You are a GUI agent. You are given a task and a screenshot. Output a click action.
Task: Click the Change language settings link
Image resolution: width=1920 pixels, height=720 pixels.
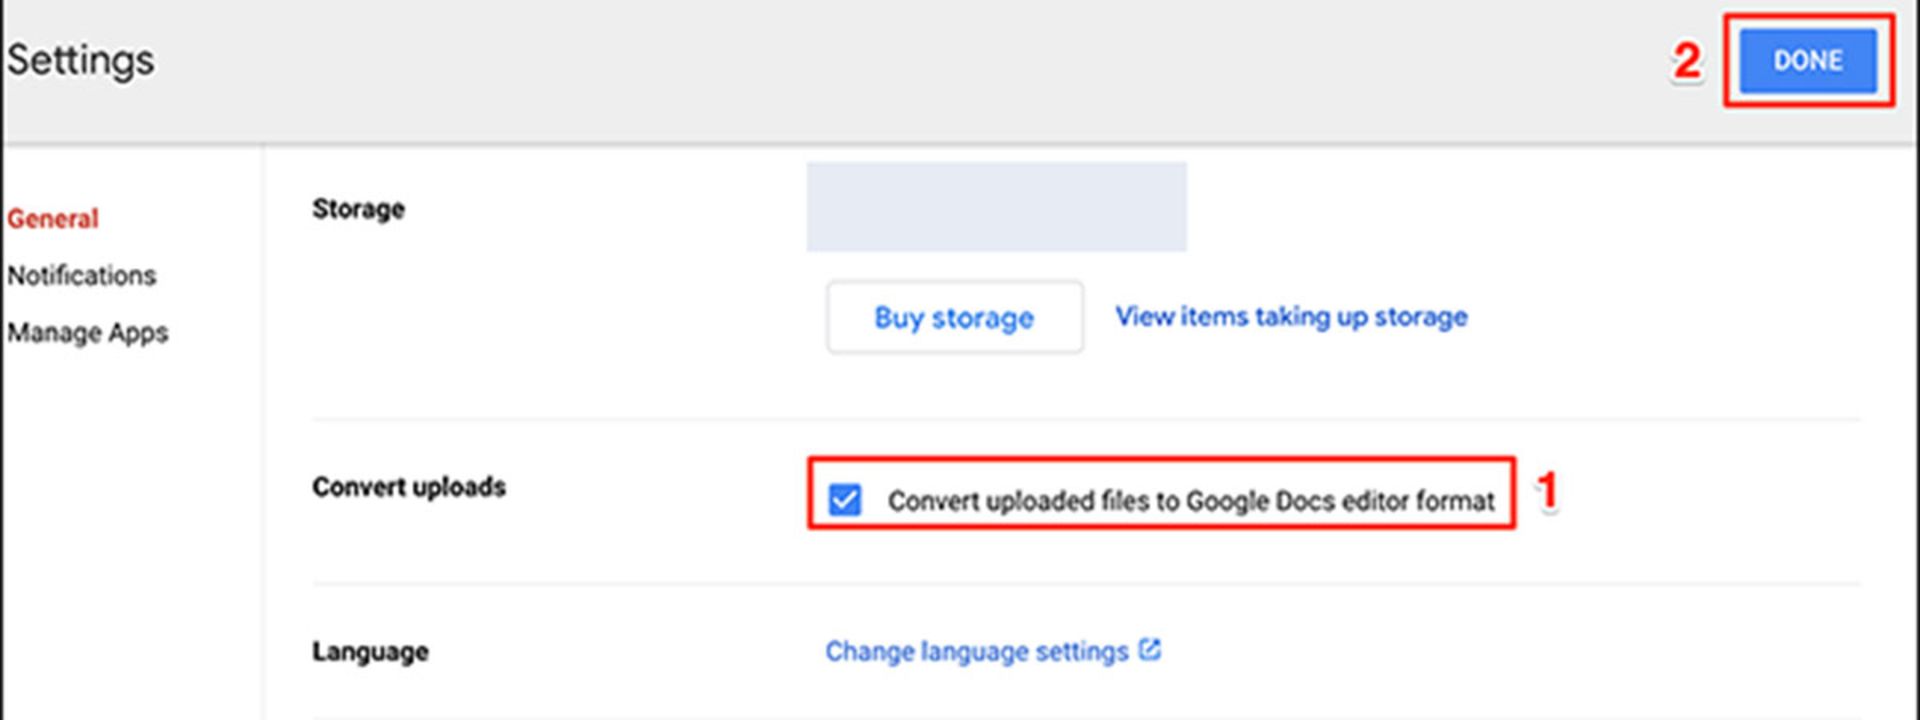(x=976, y=652)
